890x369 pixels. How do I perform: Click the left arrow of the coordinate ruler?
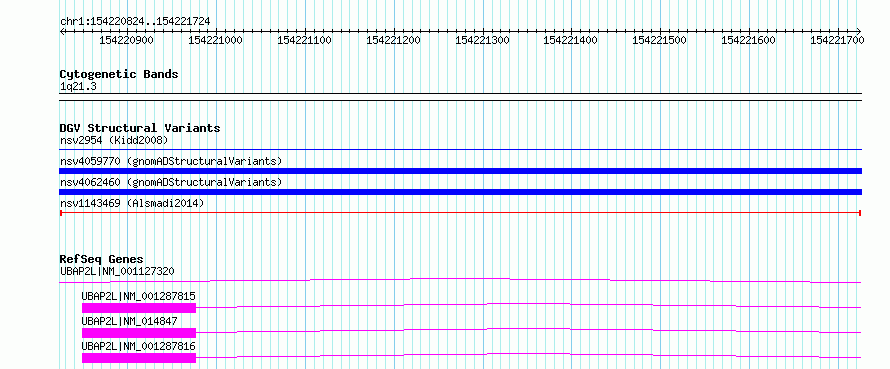point(62,31)
